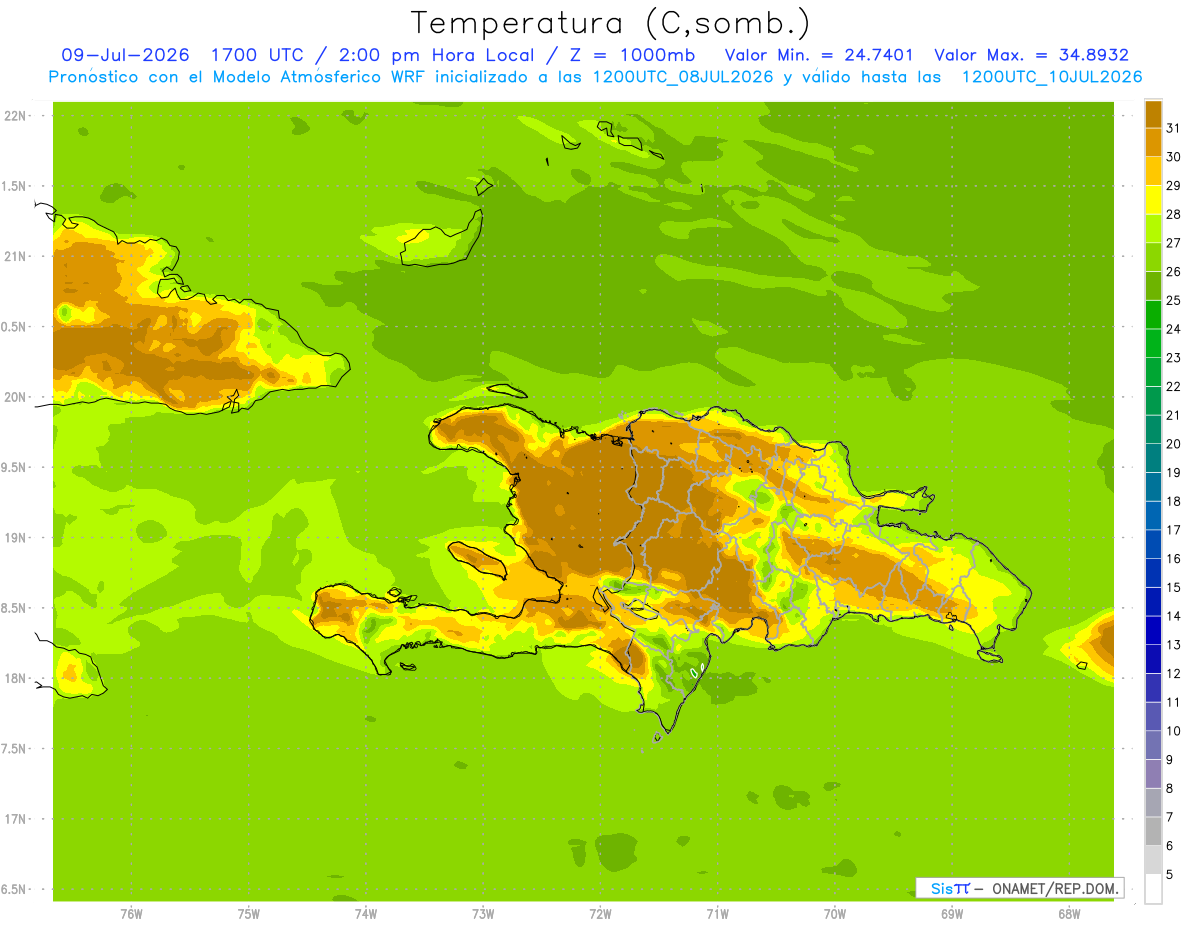Click the '18N' latitude axis label
Image resolution: width=1200 pixels, height=927 pixels.
click(15, 678)
